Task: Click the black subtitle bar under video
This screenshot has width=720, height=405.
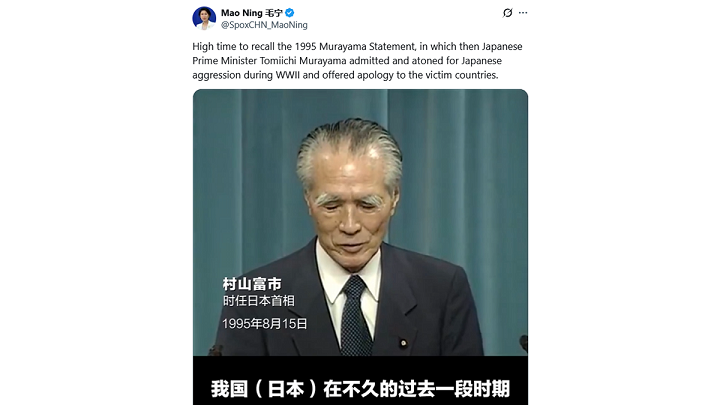Action: click(x=360, y=380)
